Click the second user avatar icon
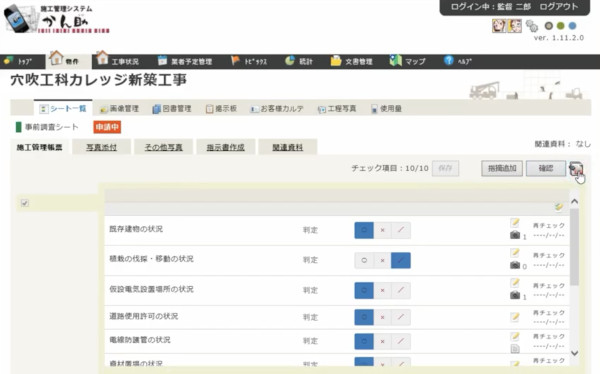Viewport: 600px width, 374px height. point(514,26)
